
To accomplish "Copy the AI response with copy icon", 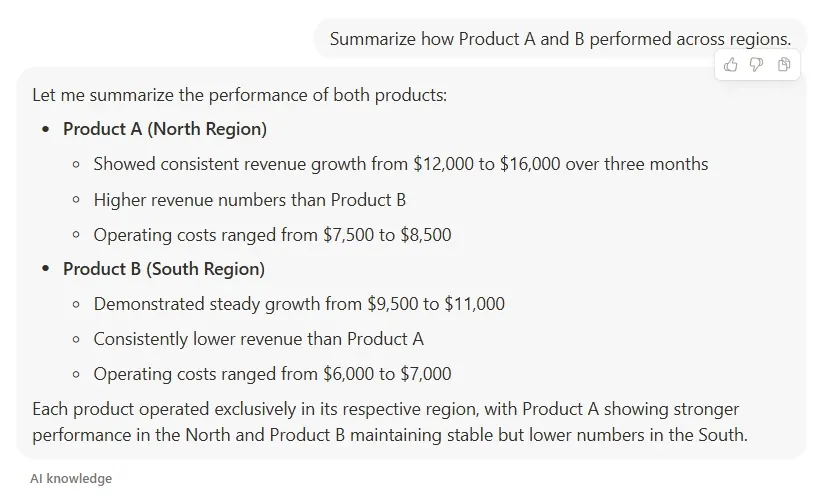I will [784, 65].
